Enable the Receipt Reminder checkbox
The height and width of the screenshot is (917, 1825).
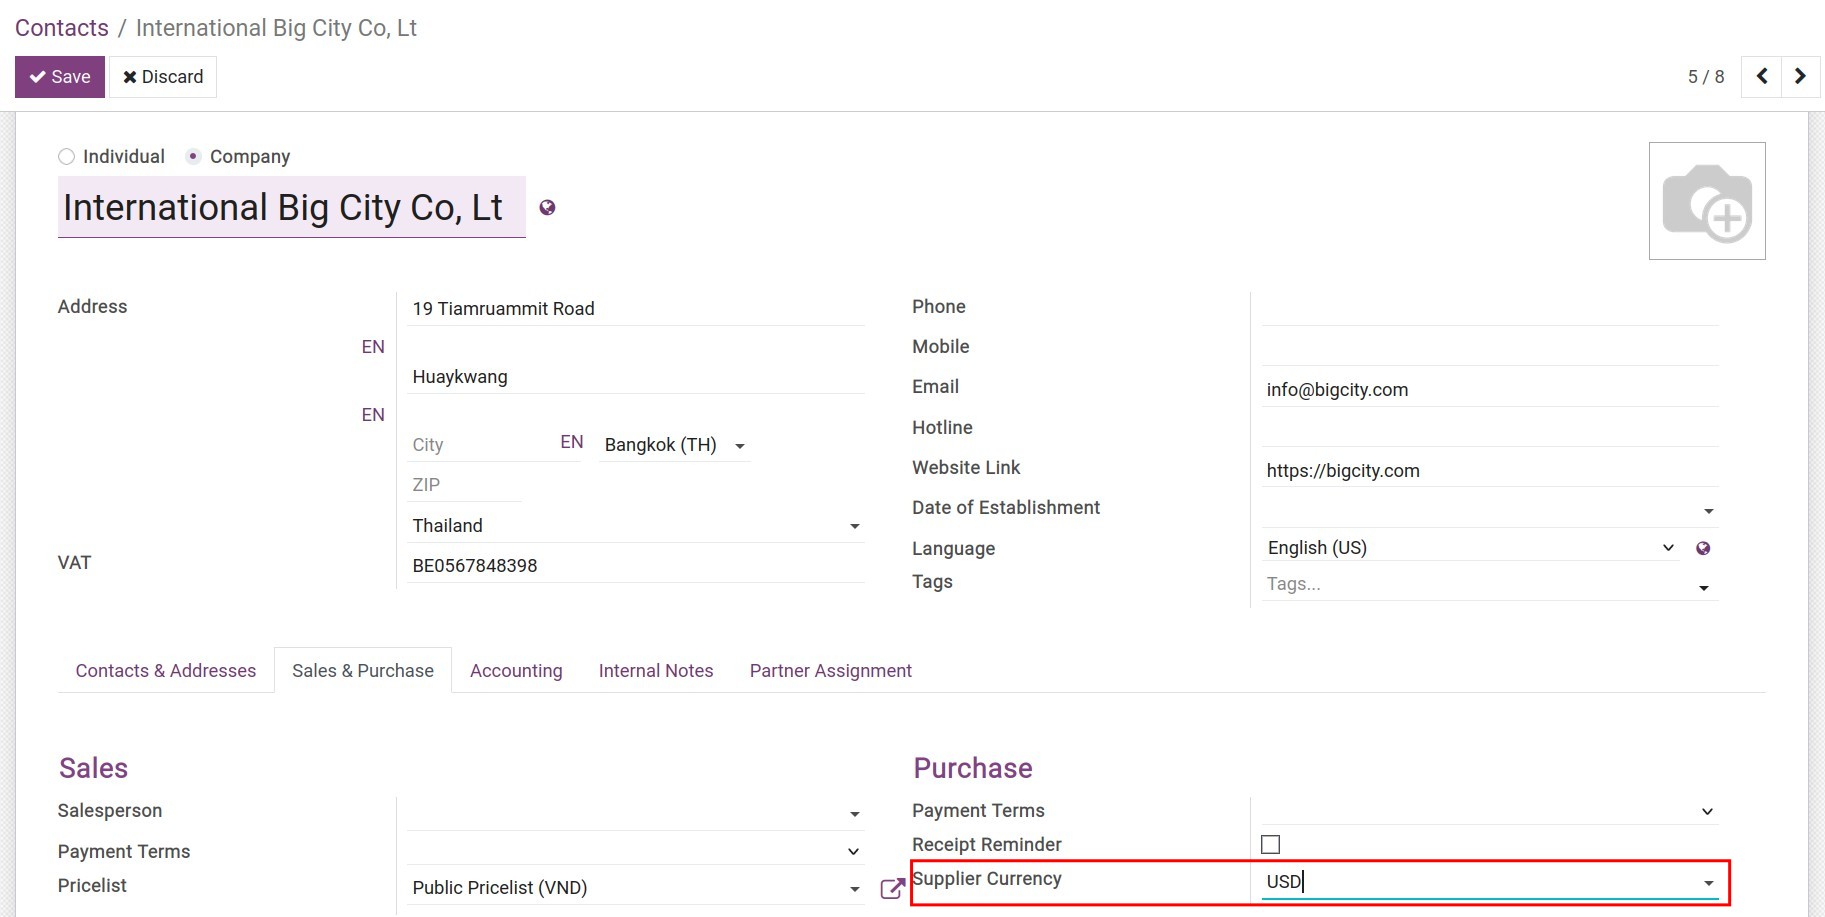1270,845
